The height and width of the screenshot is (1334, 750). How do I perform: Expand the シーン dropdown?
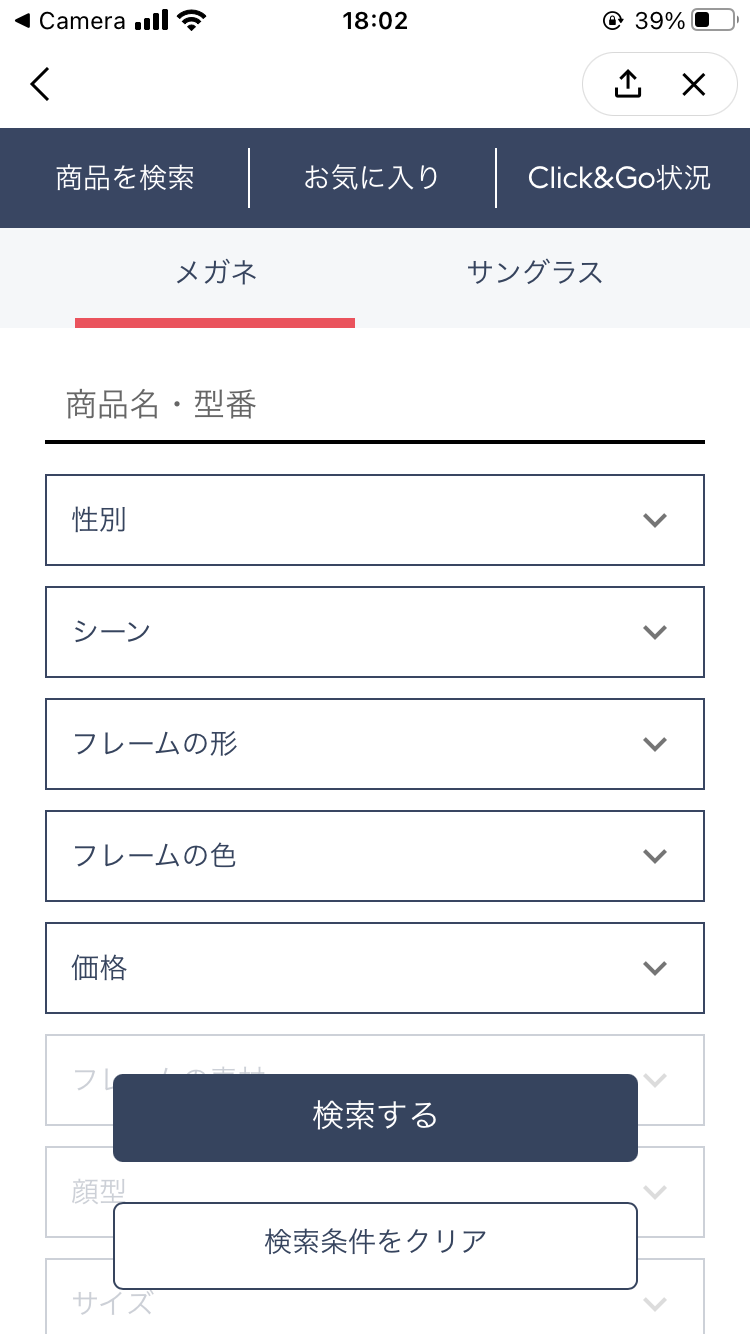coord(375,632)
